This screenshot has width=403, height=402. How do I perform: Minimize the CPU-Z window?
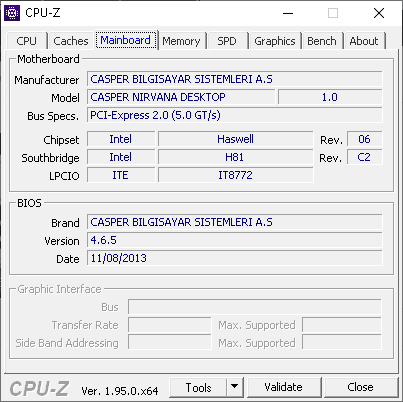pyautogui.click(x=288, y=13)
